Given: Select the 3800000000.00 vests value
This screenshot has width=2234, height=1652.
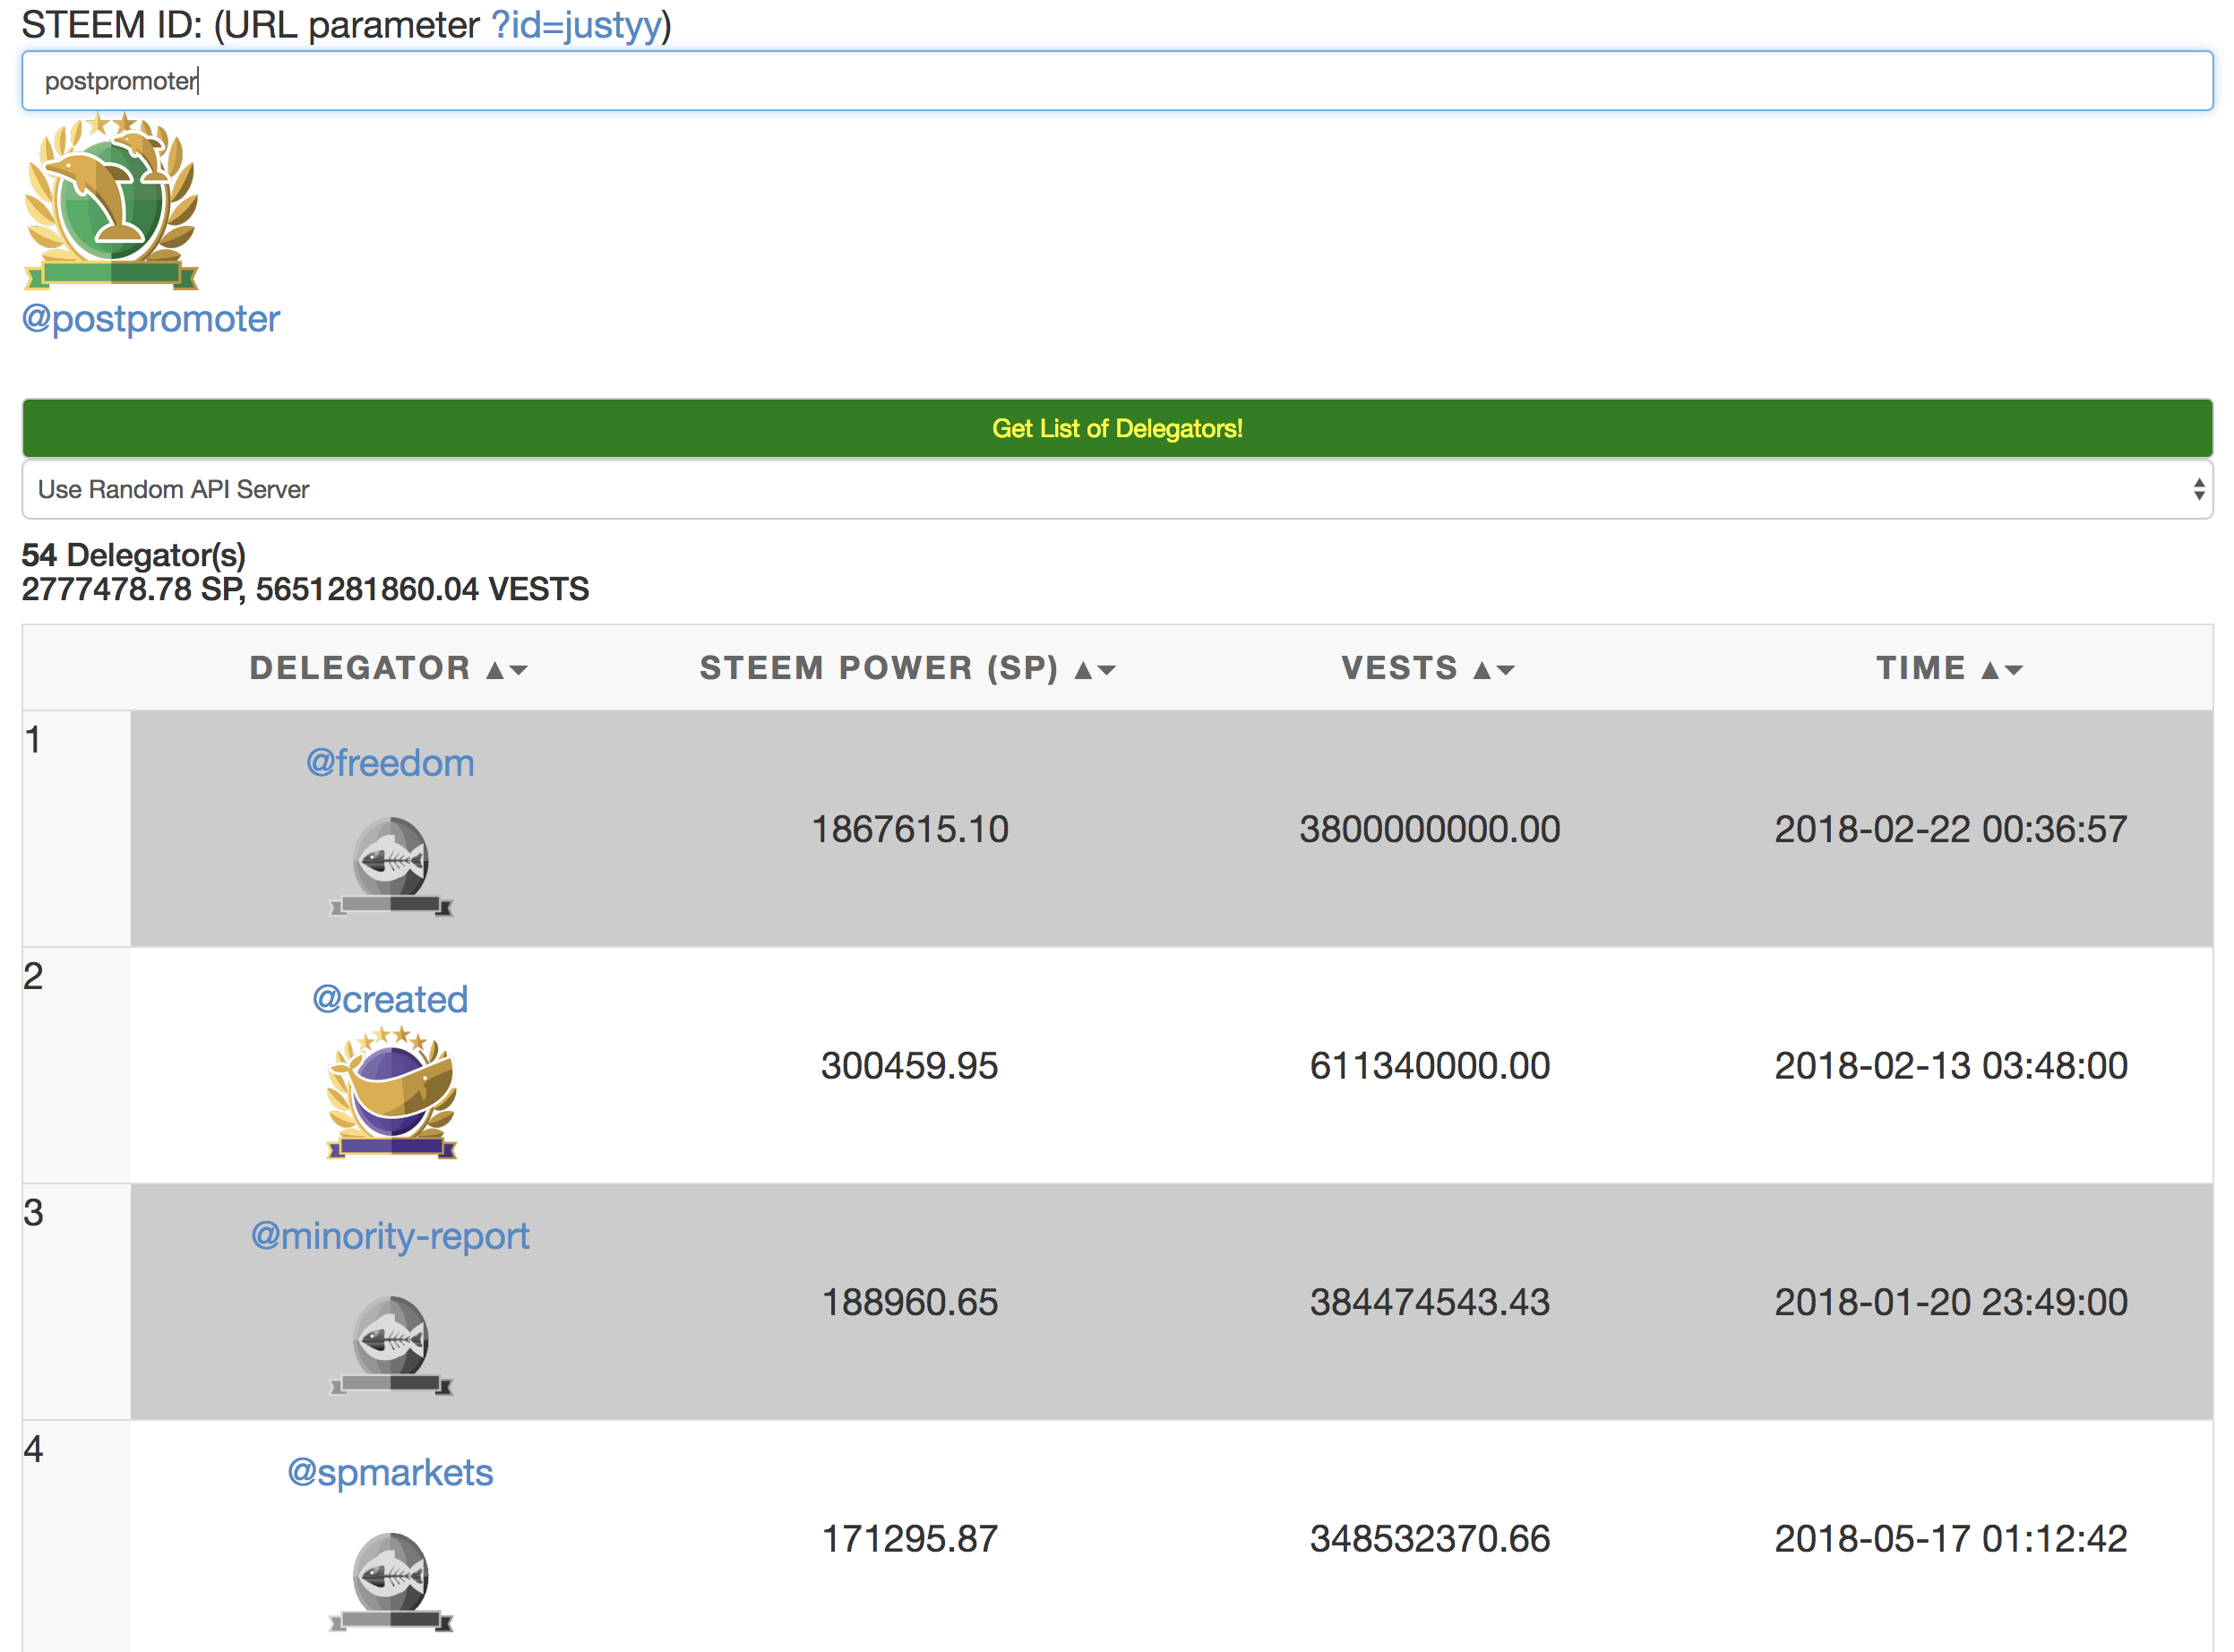Looking at the screenshot, I should click(1430, 829).
